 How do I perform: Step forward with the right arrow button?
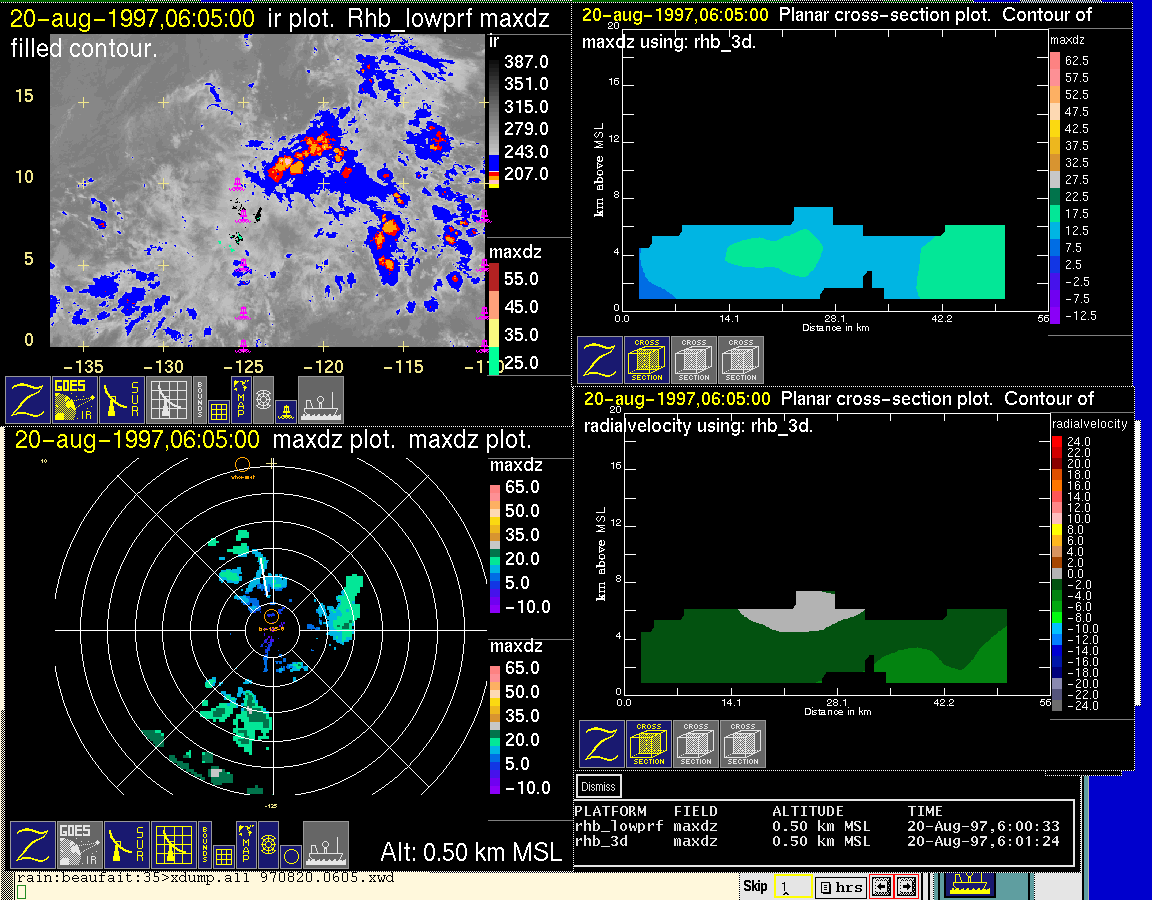(x=907, y=887)
